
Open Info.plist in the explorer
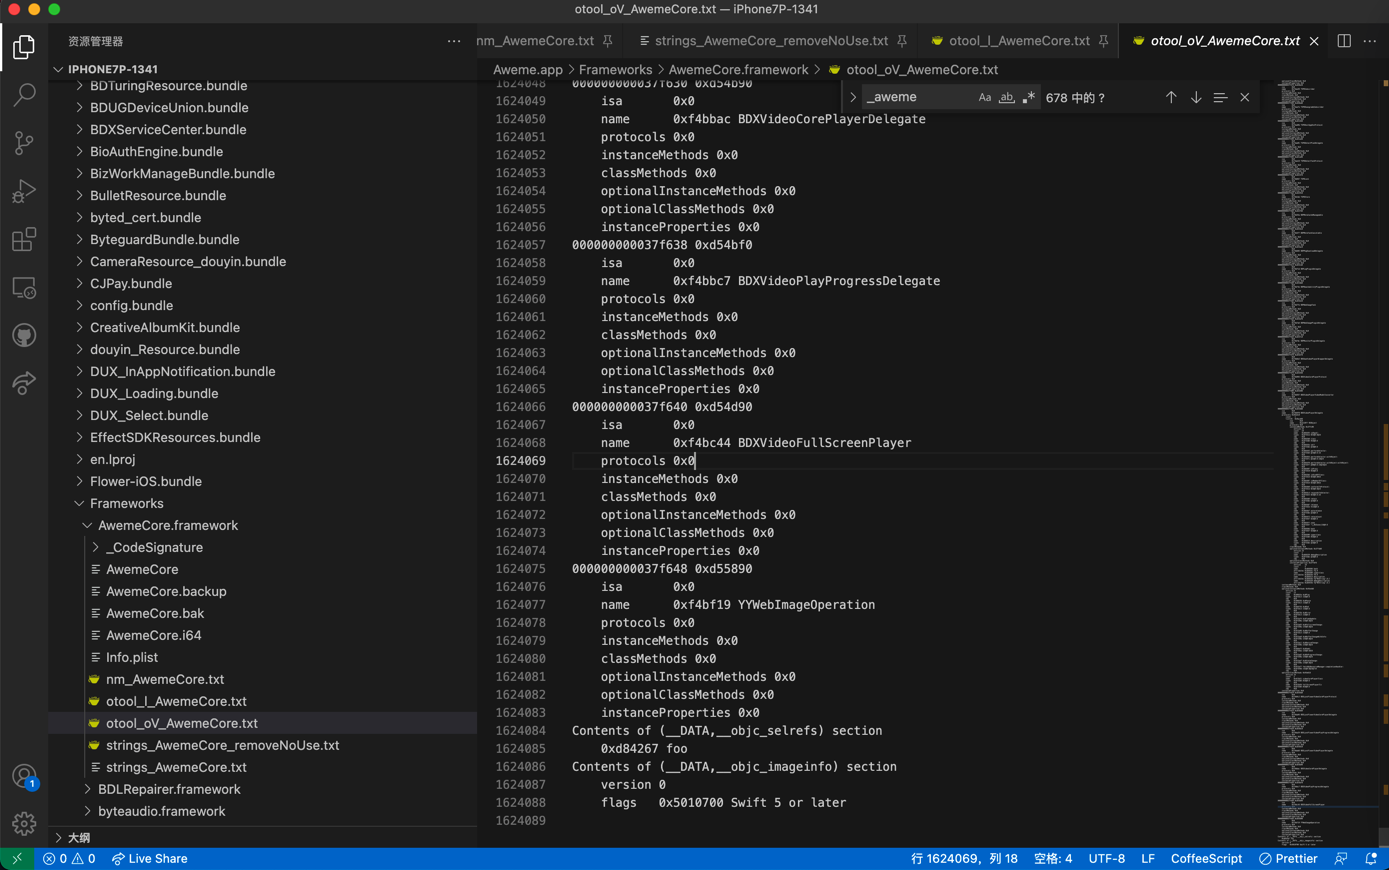(132, 657)
